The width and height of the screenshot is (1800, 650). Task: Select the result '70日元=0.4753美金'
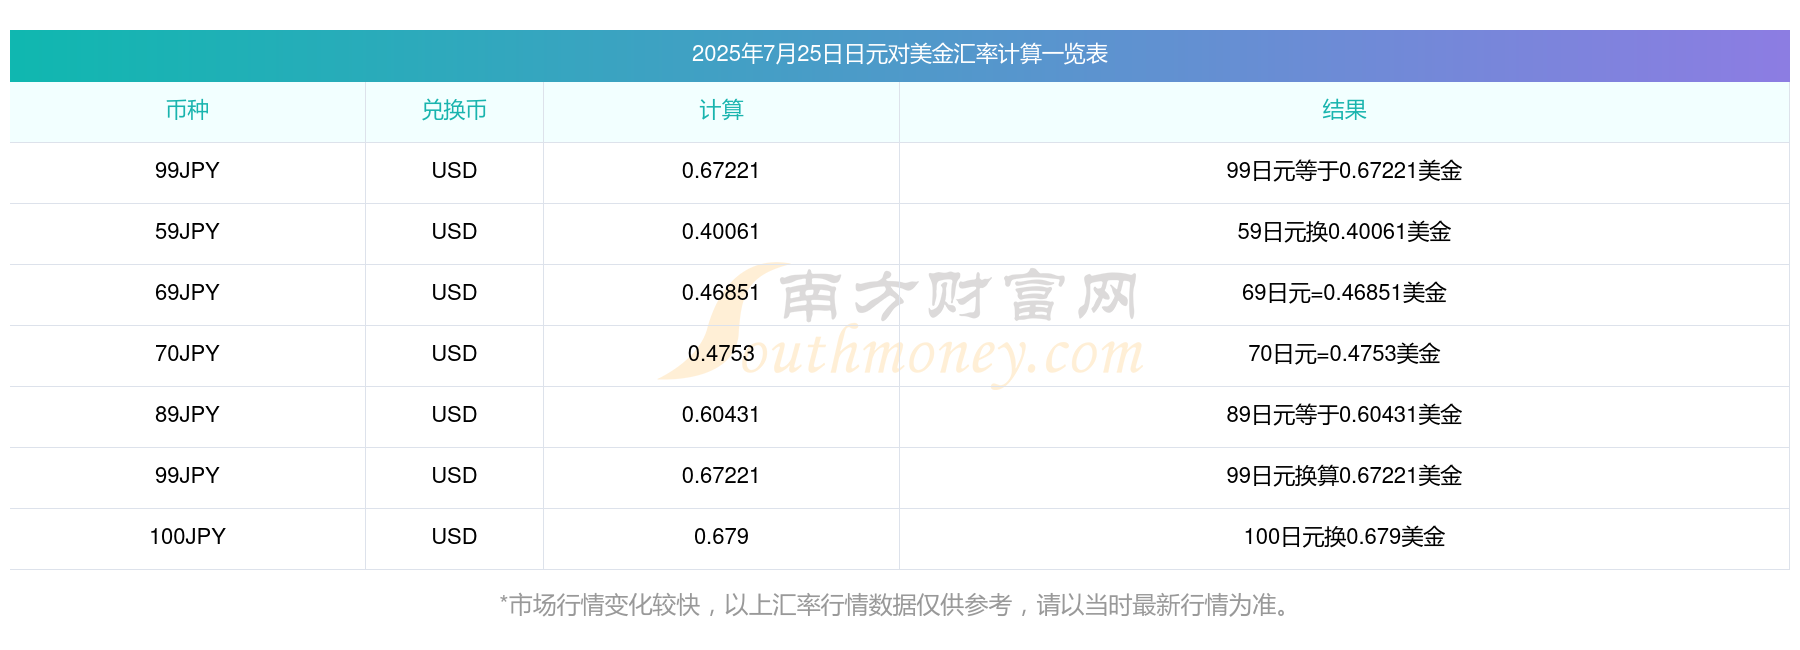1344,354
